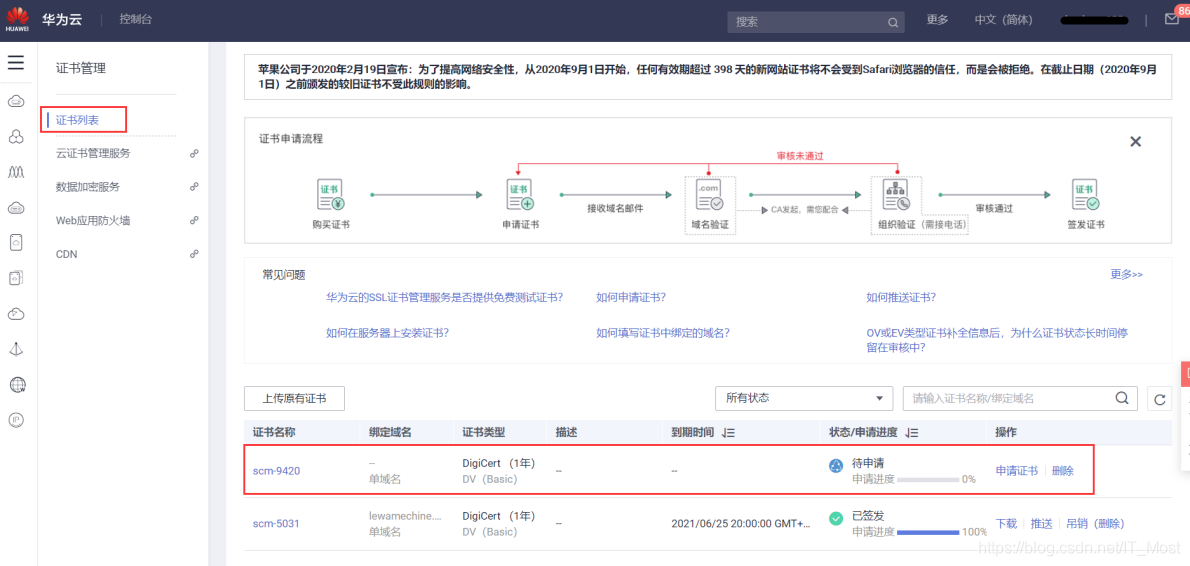Click the 上传原有证书 button
Image resolution: width=1190 pixels, height=566 pixels.
point(294,398)
